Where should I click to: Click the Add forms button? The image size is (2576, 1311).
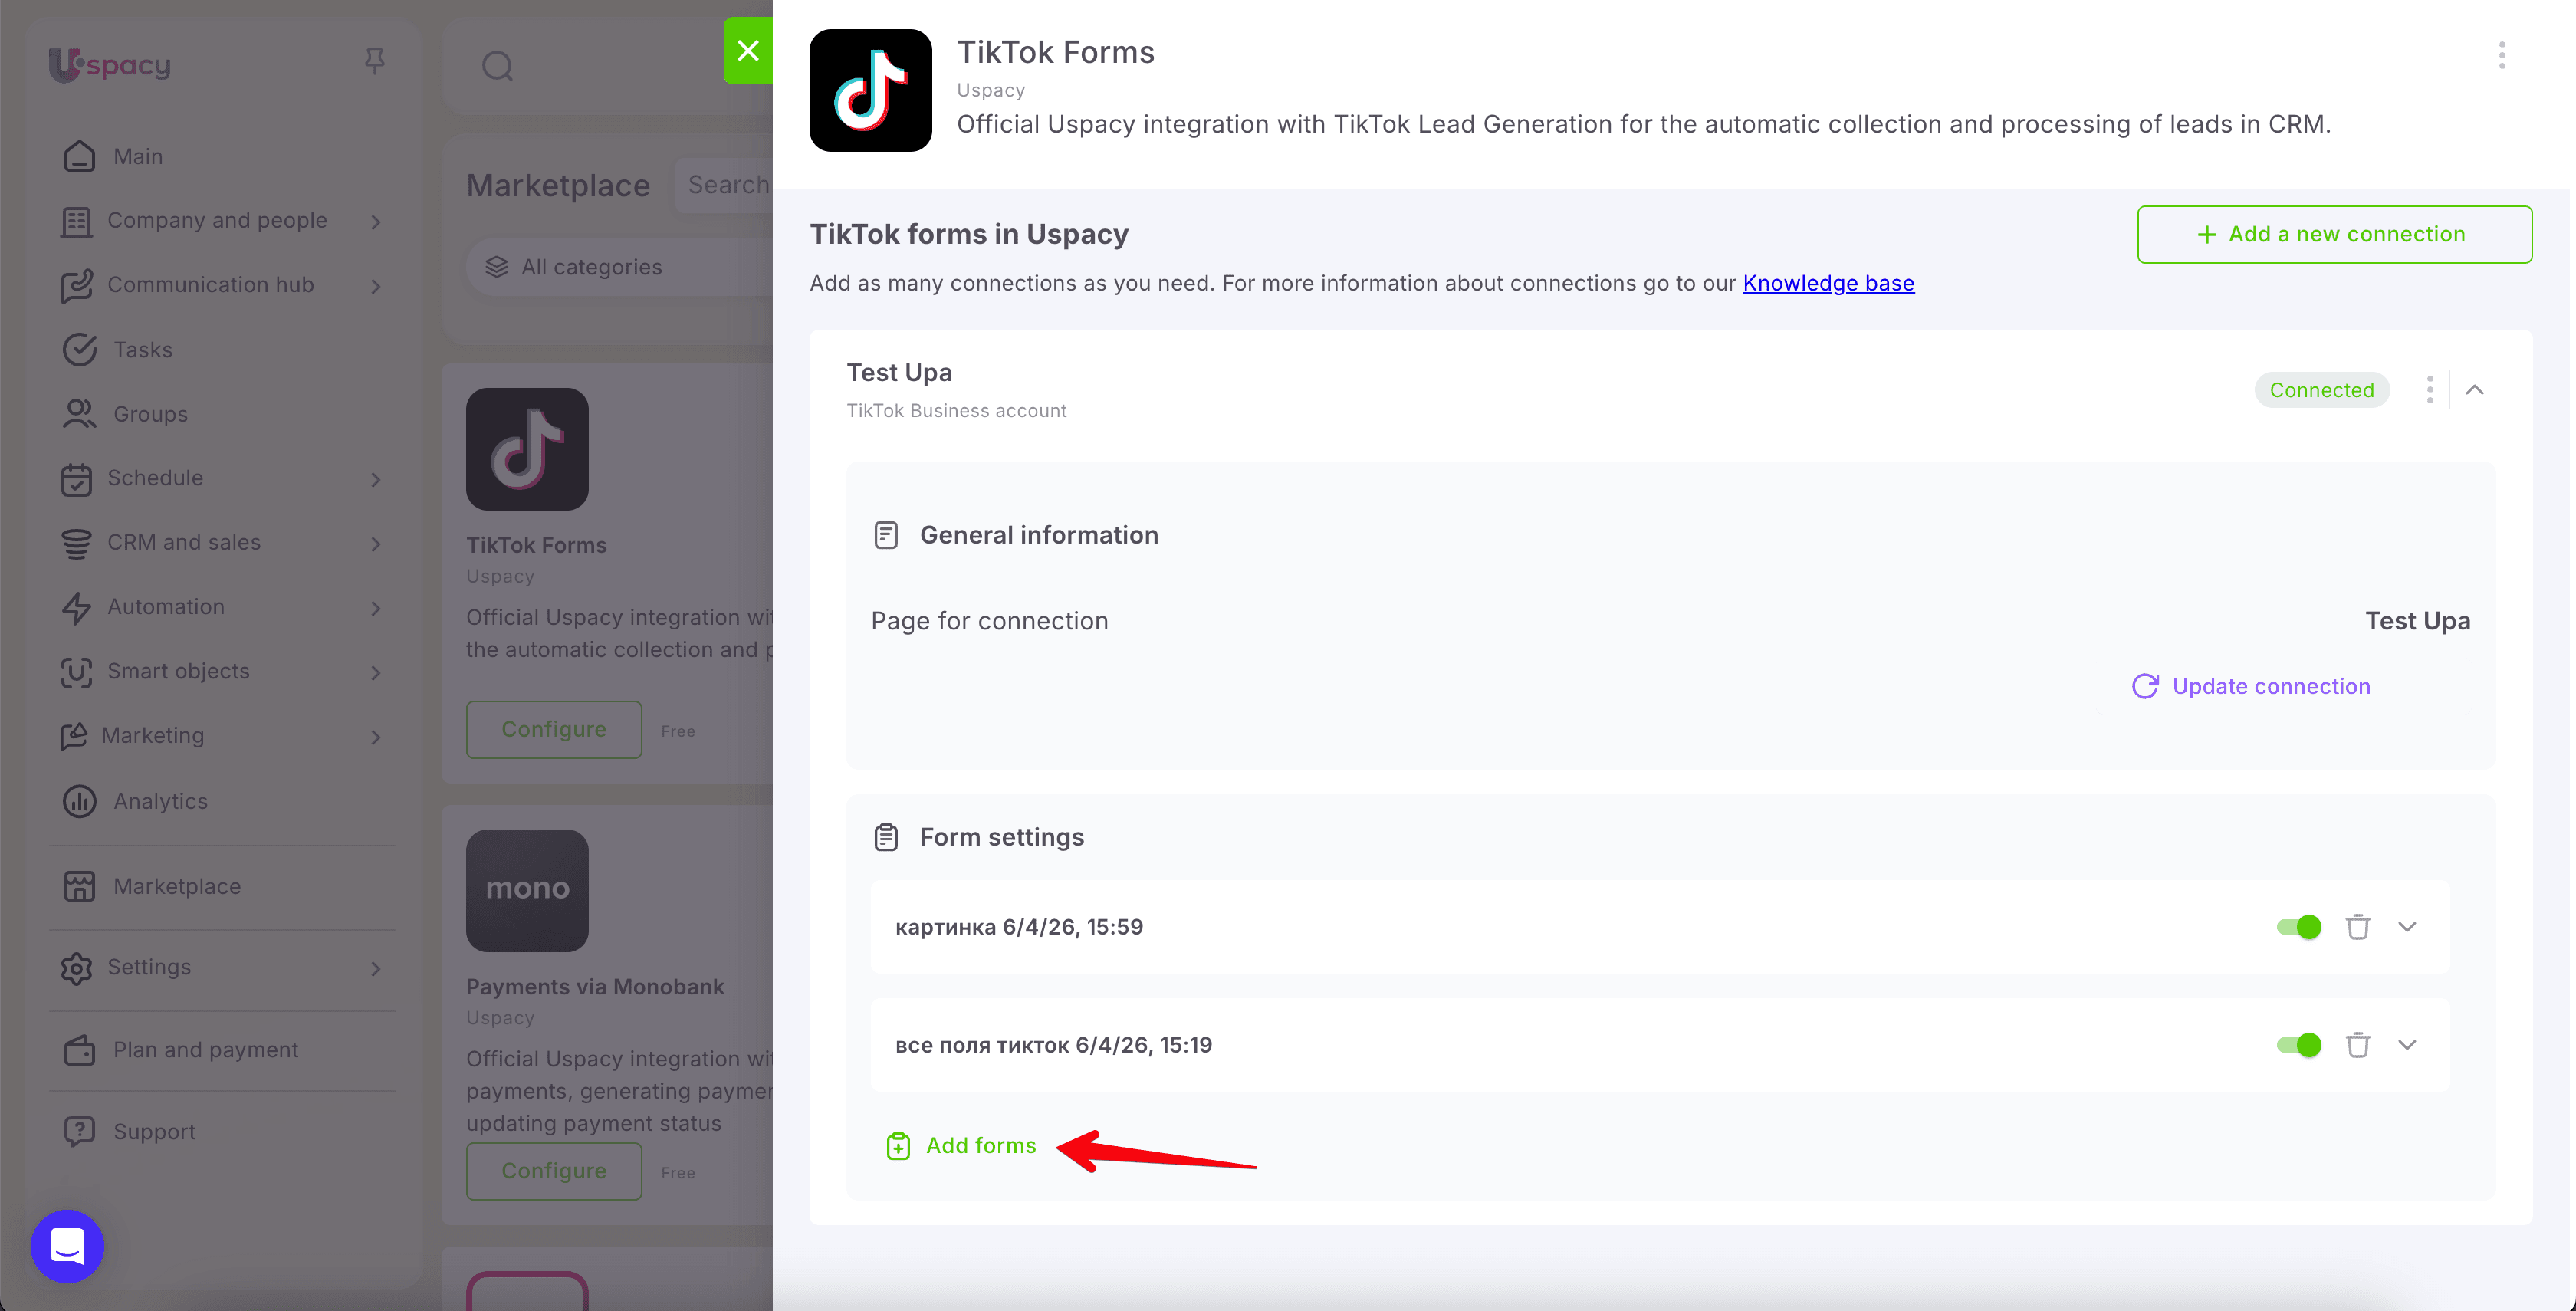click(x=962, y=1146)
